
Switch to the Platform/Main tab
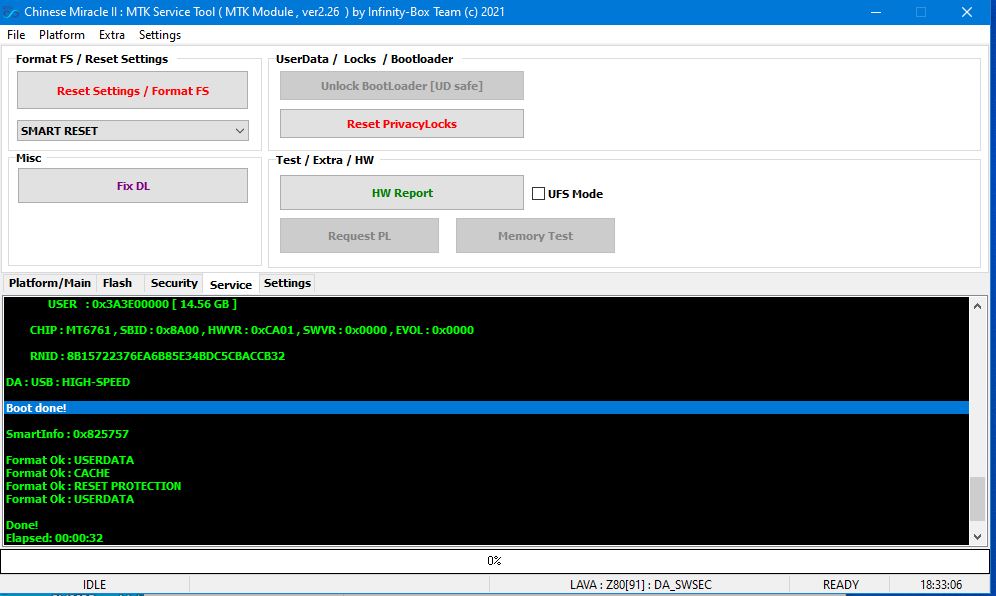[x=50, y=283]
